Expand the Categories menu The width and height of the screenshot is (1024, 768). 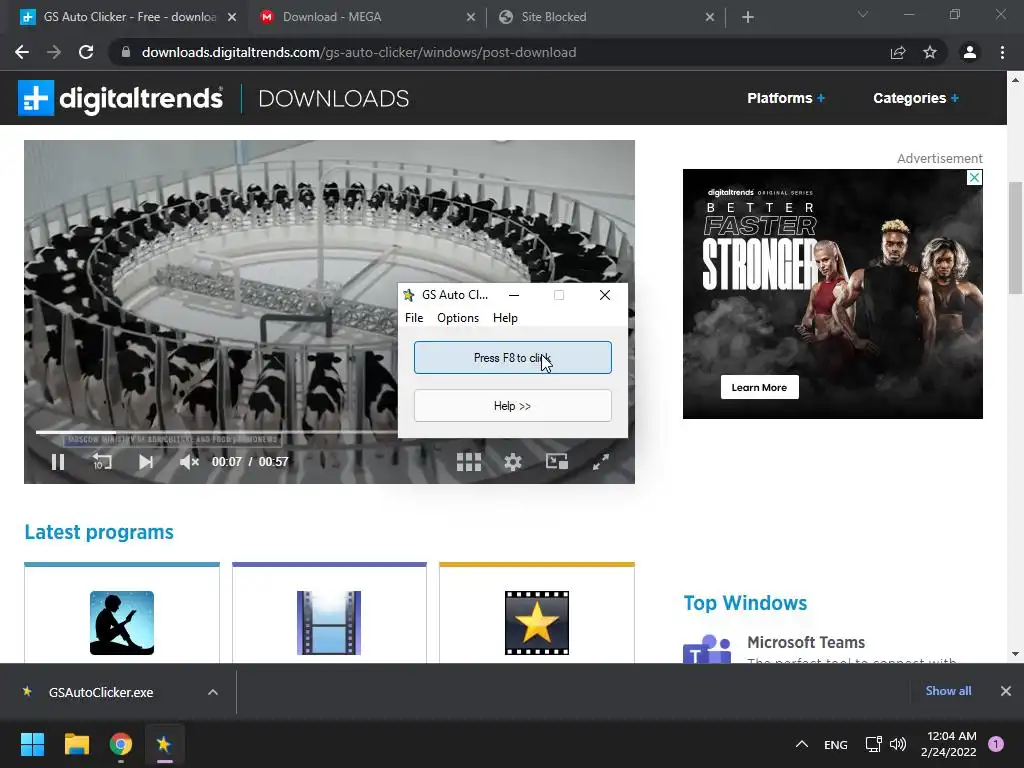click(x=916, y=98)
